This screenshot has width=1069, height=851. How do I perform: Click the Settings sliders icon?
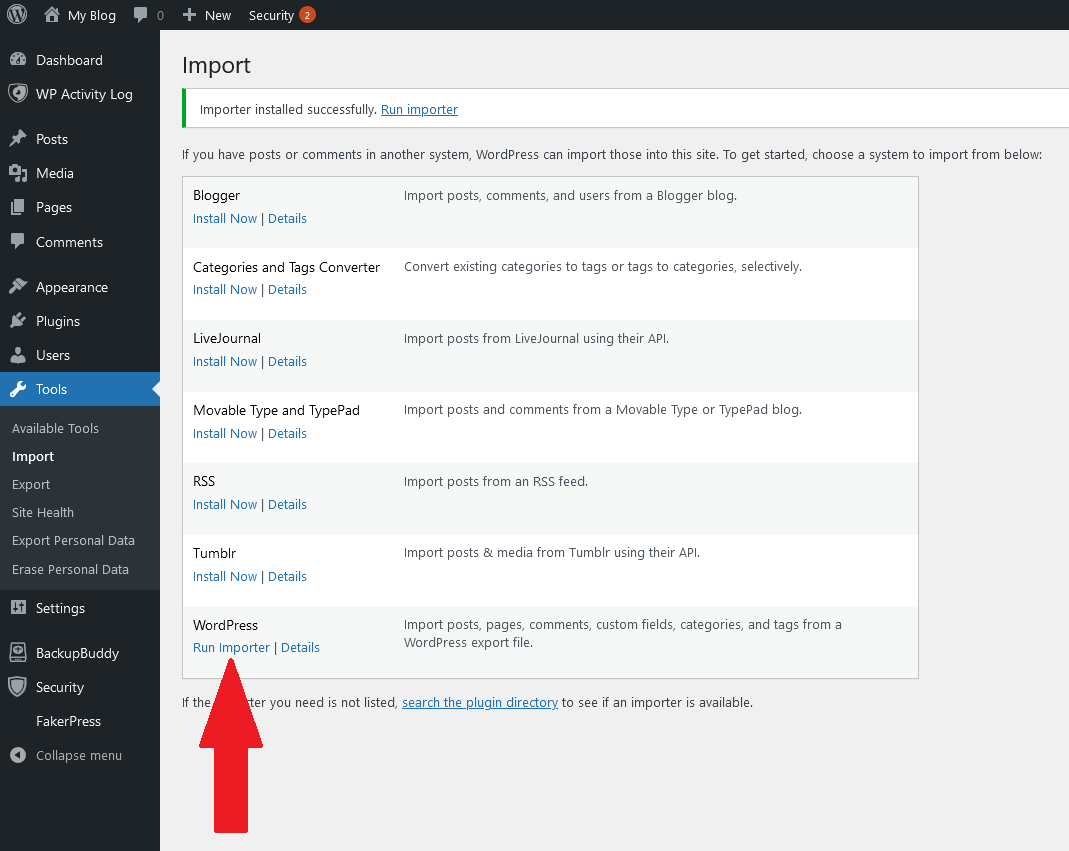click(x=18, y=608)
